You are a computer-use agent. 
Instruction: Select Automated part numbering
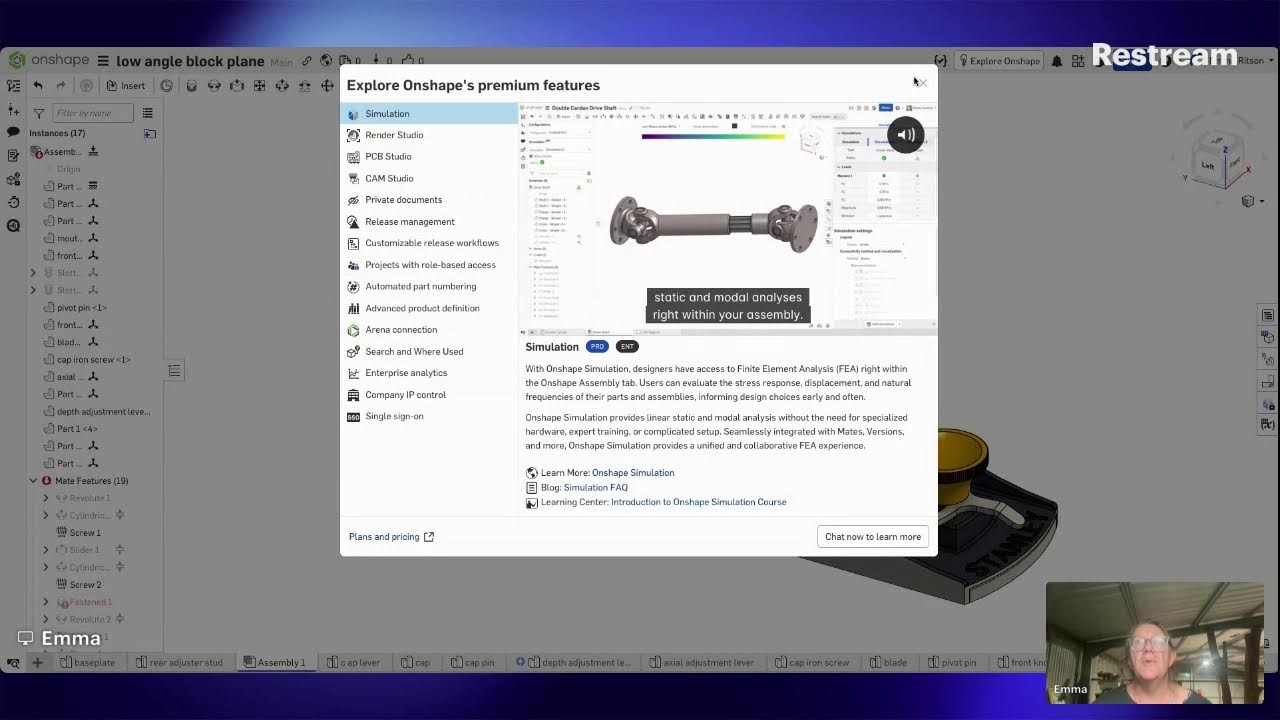(428, 286)
